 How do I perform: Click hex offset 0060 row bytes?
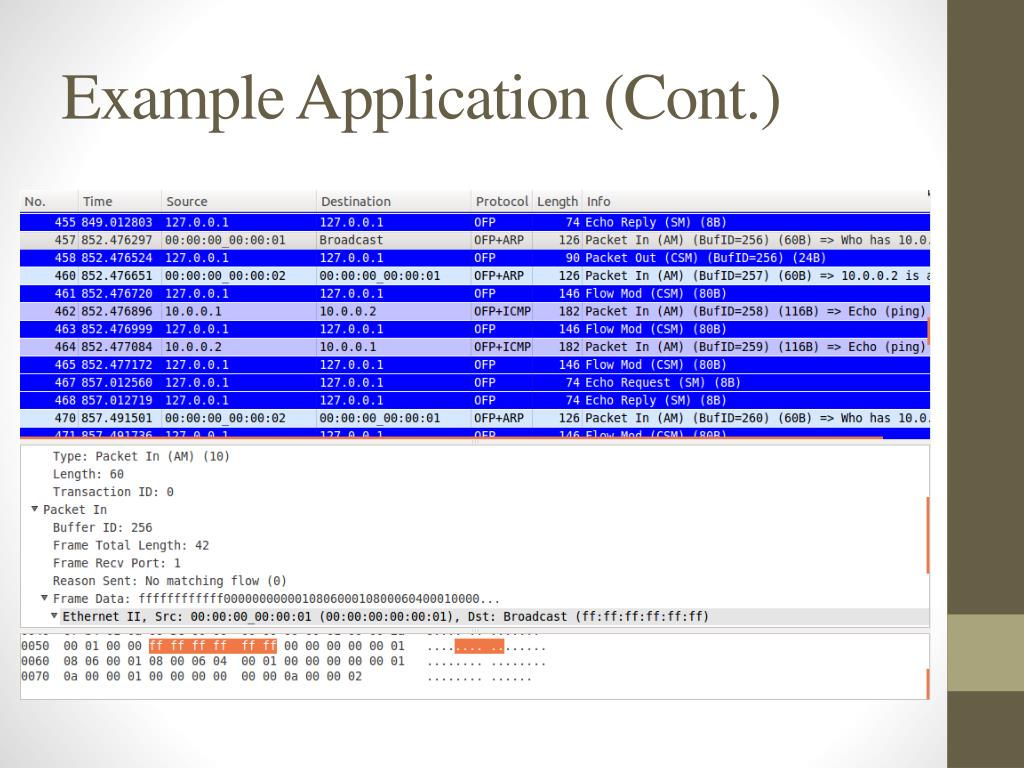tap(234, 661)
